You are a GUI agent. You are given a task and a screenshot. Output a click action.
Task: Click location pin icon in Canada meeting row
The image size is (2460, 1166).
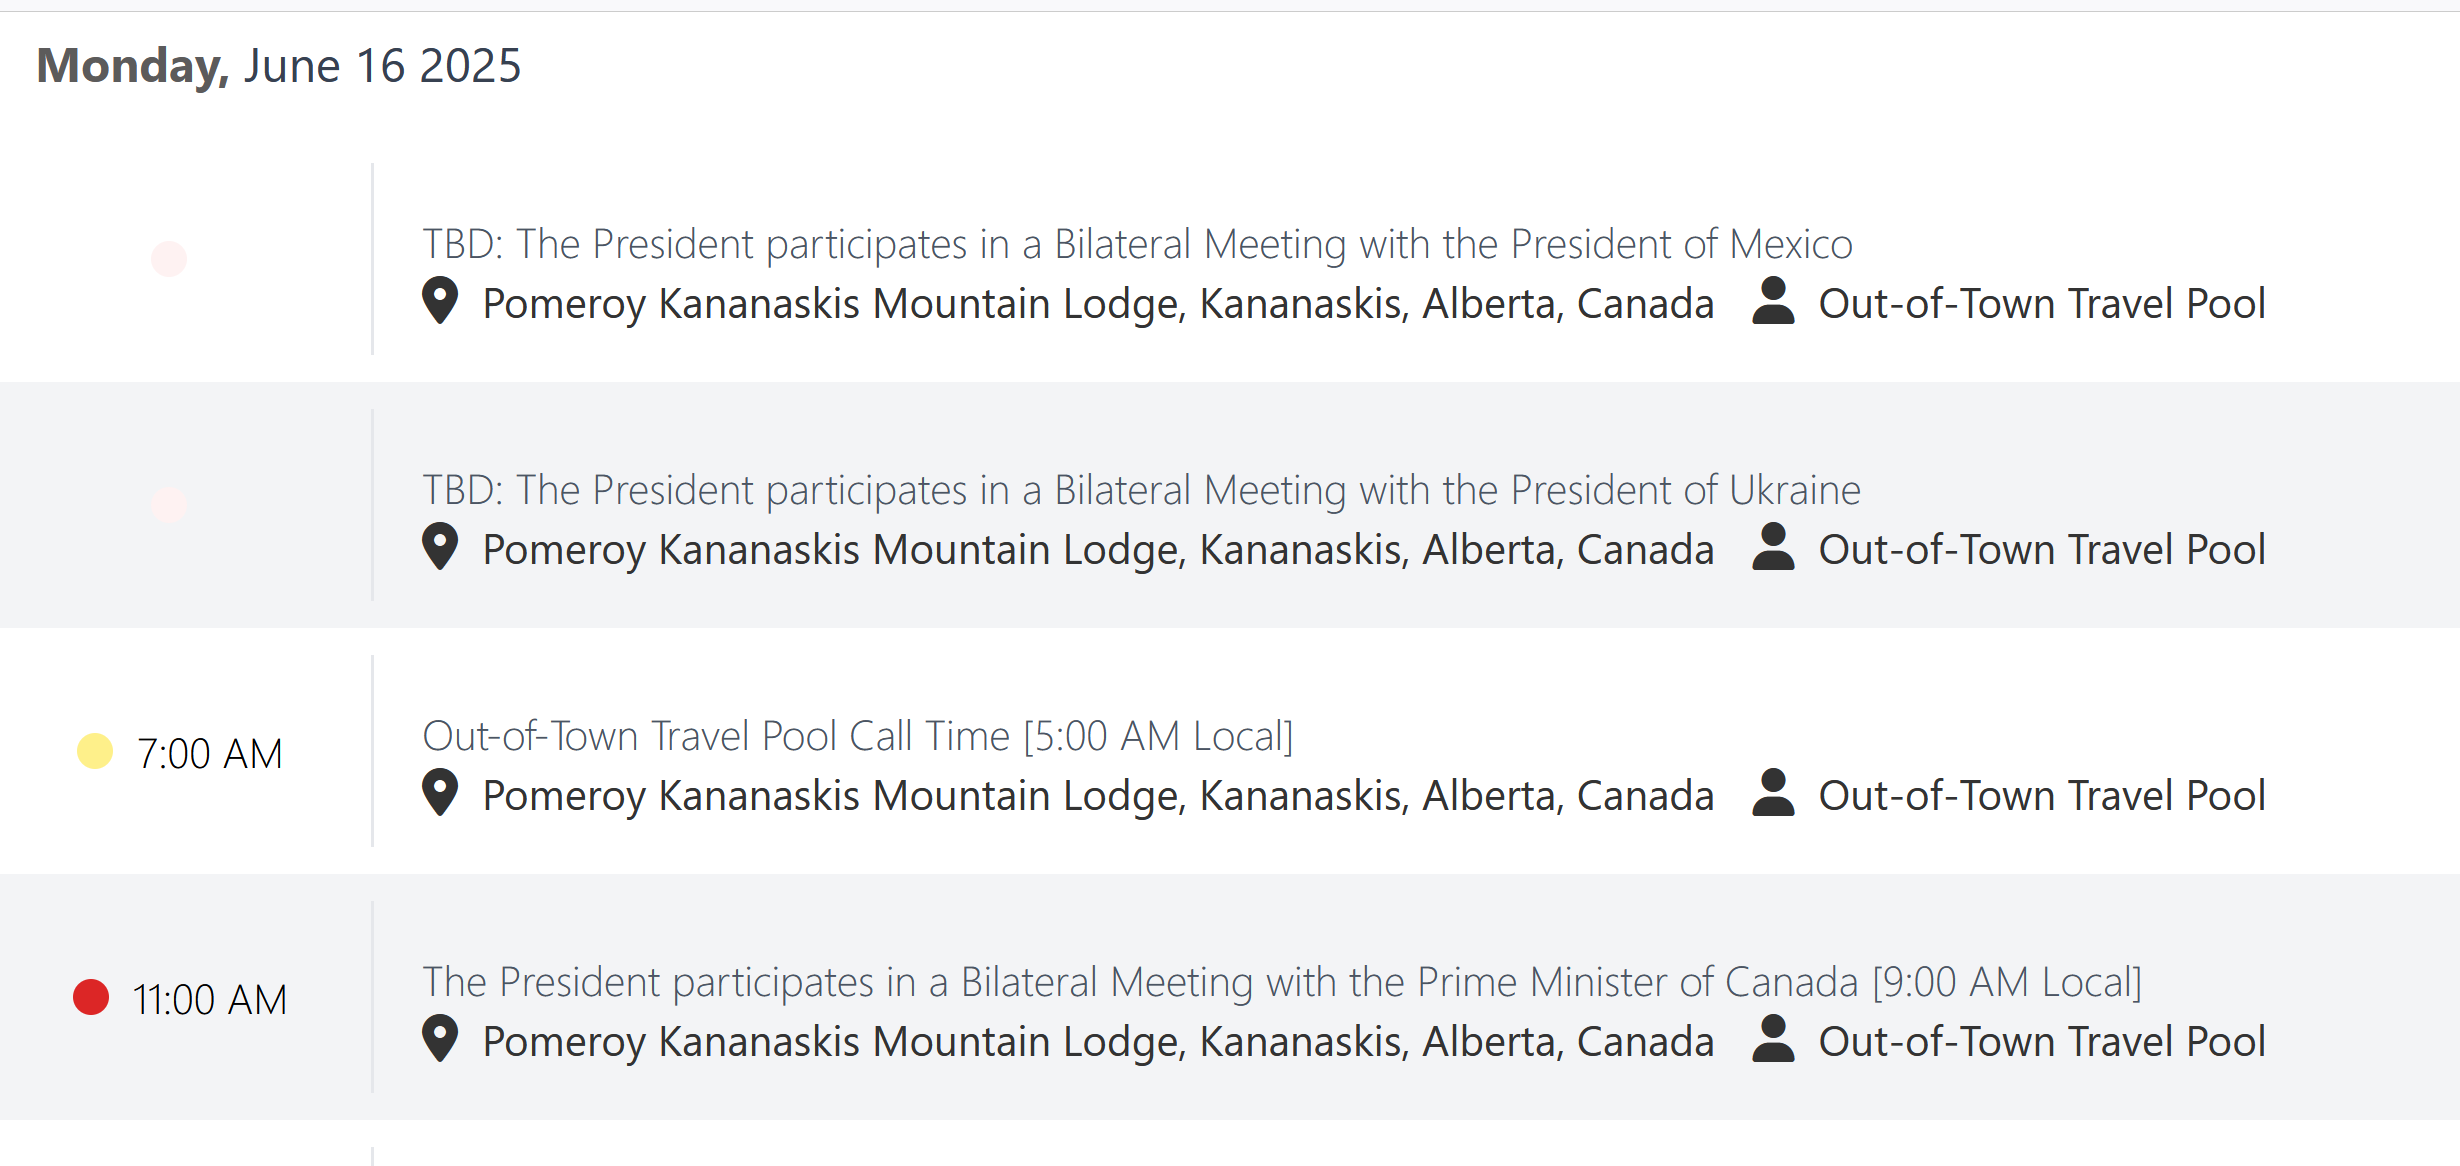(440, 1039)
